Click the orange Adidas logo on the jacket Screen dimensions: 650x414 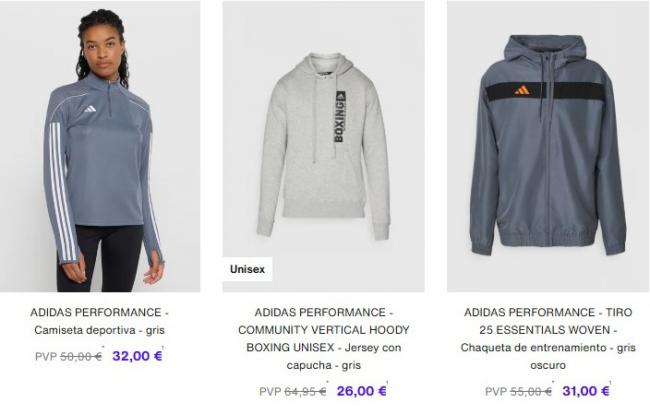522,90
